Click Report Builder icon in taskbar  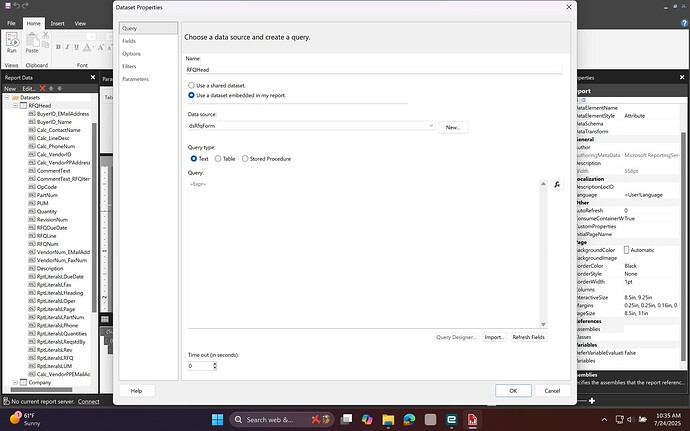(472, 420)
